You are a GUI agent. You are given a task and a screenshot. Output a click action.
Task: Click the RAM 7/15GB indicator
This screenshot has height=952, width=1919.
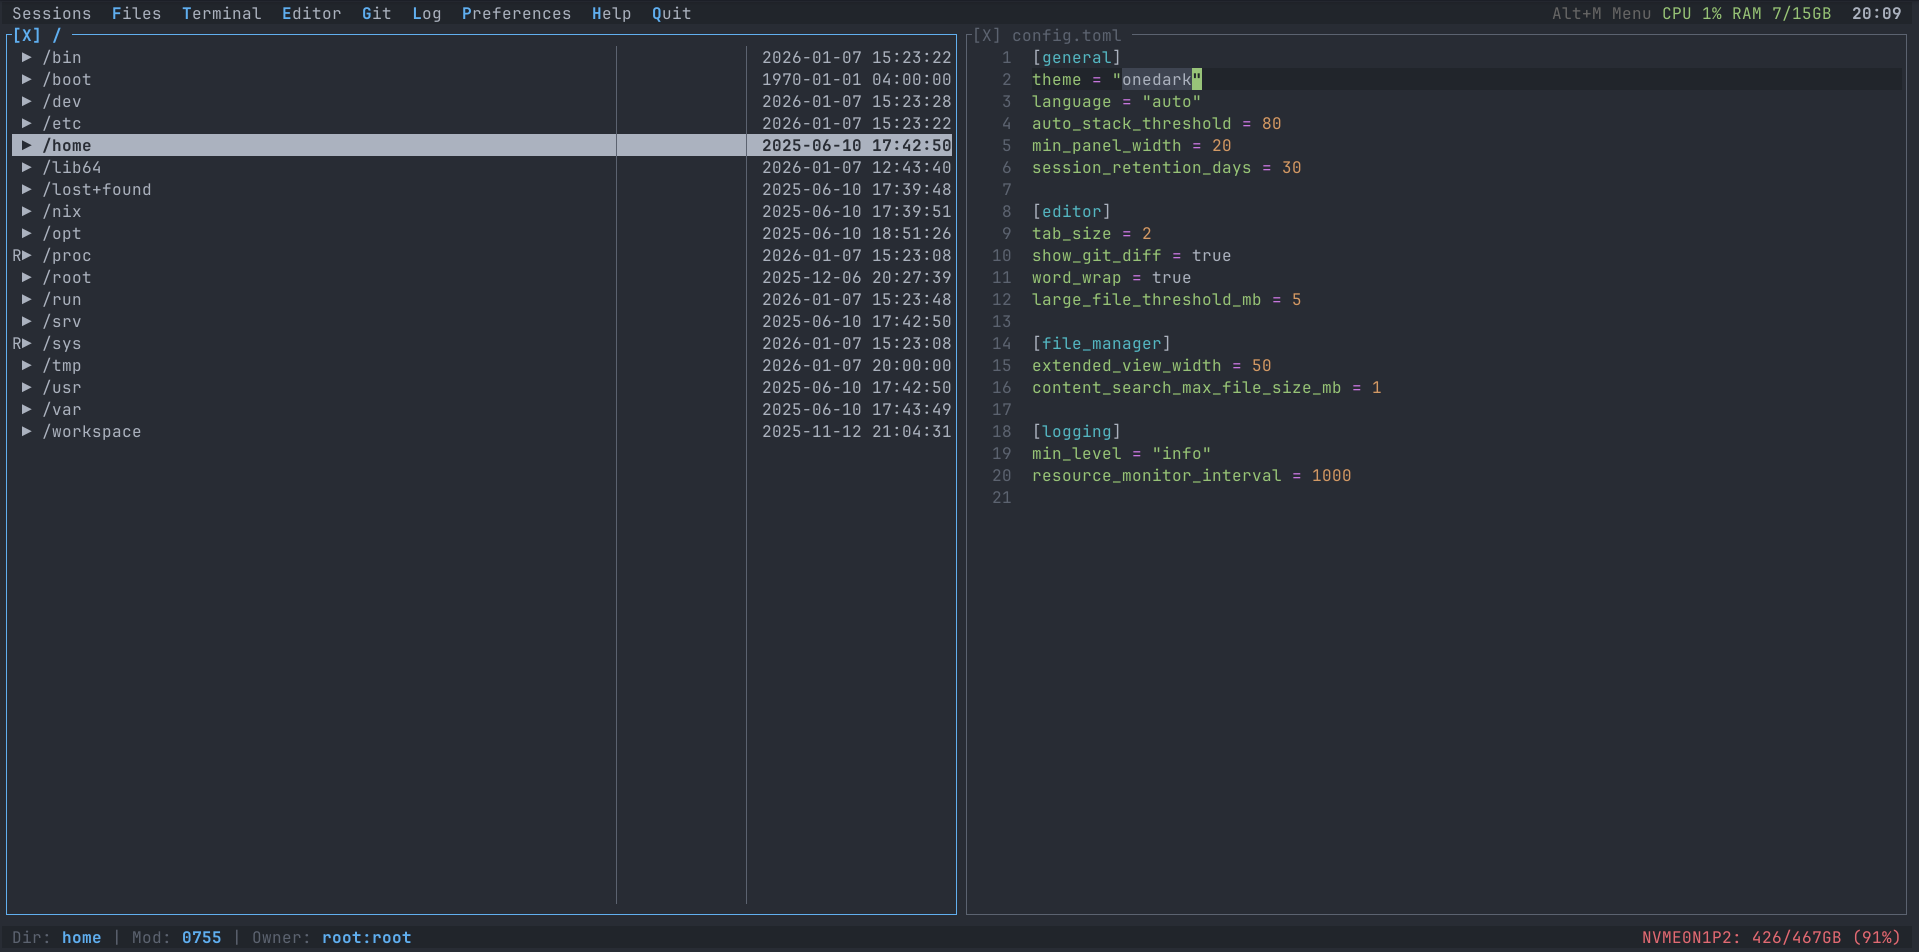[x=1780, y=13]
